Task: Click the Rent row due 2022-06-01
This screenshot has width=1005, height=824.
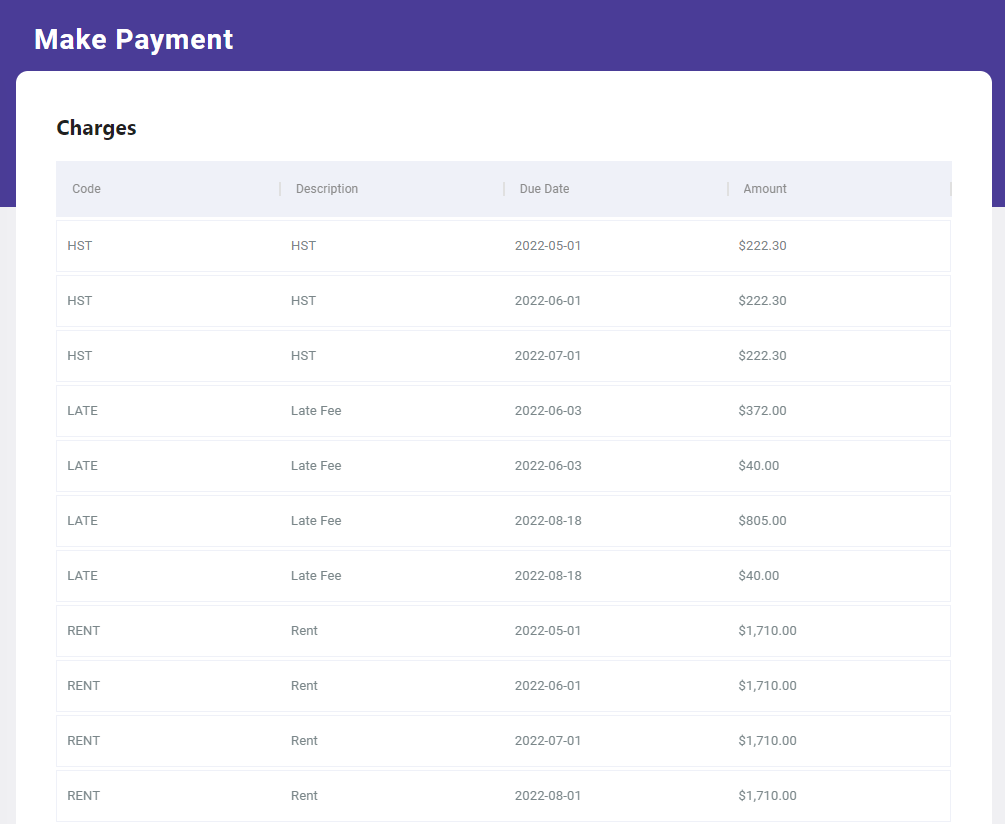Action: (x=503, y=686)
